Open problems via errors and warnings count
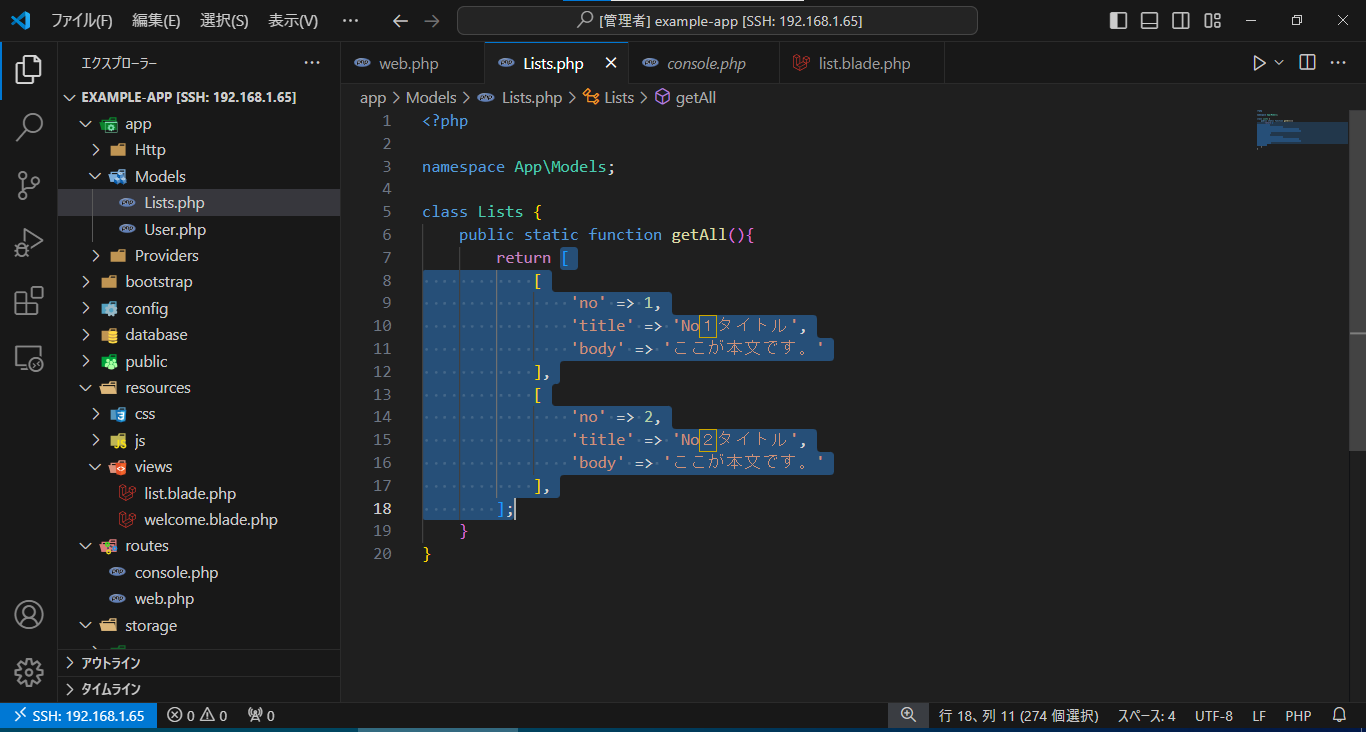Image resolution: width=1366 pixels, height=732 pixels. click(x=197, y=716)
